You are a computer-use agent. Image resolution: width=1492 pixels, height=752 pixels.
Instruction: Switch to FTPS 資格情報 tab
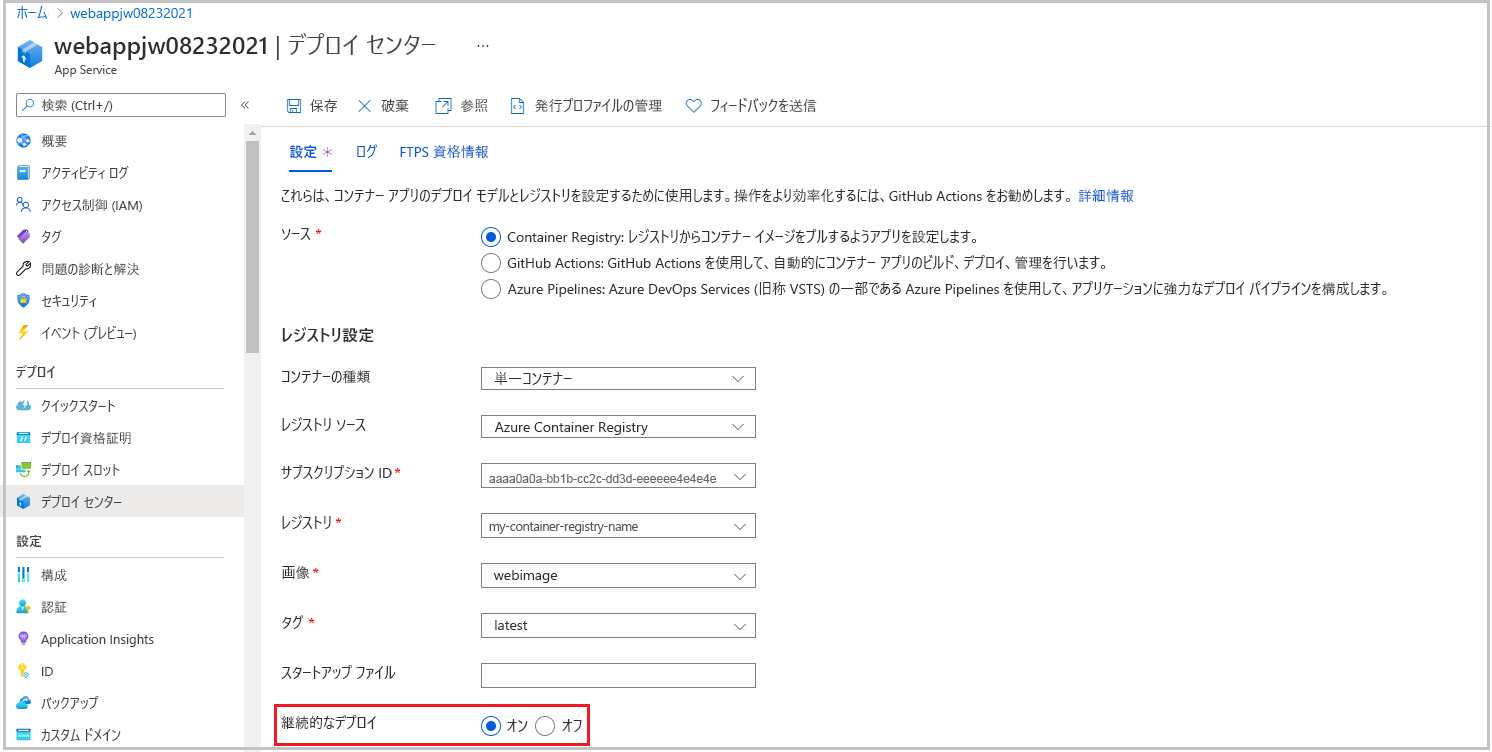444,152
